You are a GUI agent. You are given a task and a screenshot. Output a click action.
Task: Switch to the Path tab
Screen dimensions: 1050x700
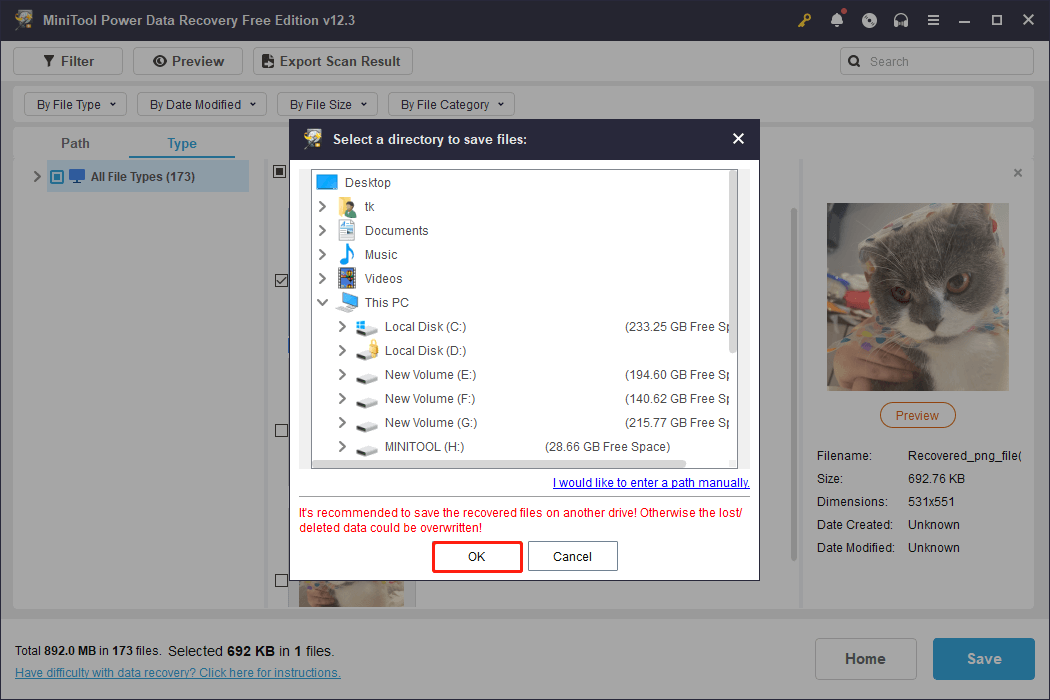[x=75, y=143]
